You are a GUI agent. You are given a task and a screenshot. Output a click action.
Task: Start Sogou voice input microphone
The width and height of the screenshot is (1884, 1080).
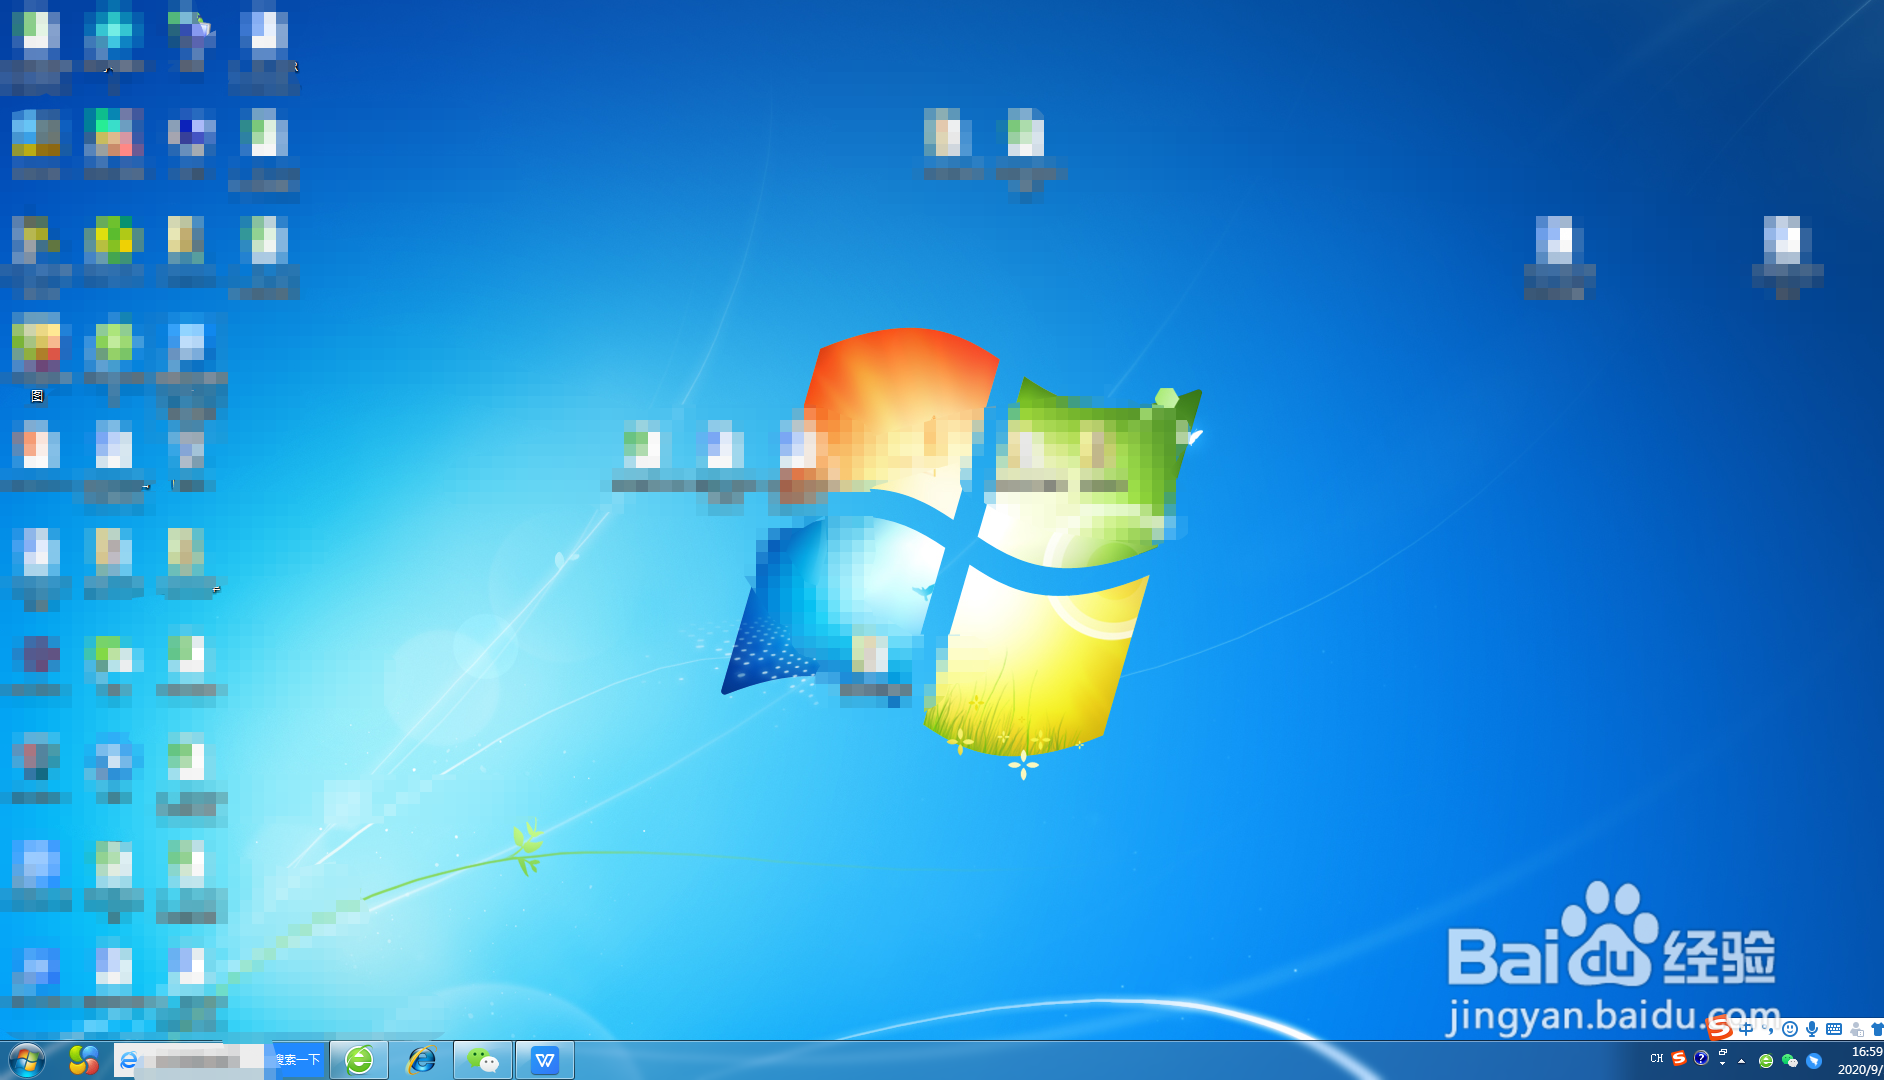[1812, 1029]
